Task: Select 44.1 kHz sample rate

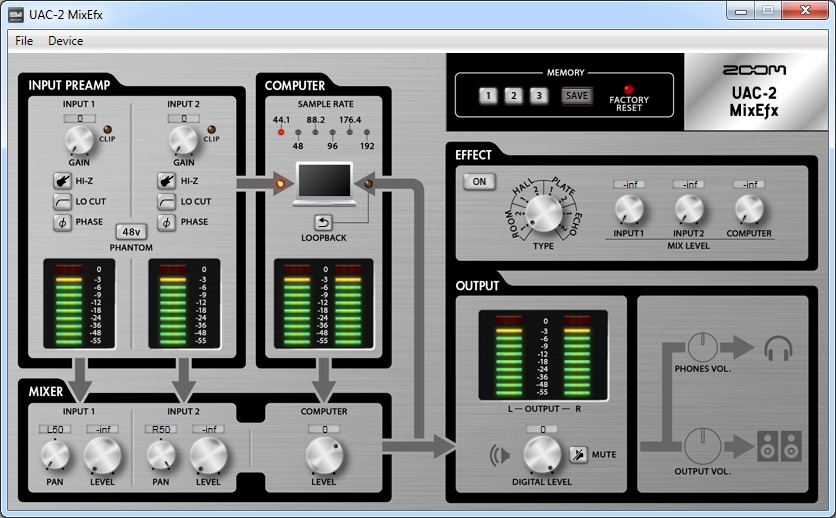Action: pos(281,132)
